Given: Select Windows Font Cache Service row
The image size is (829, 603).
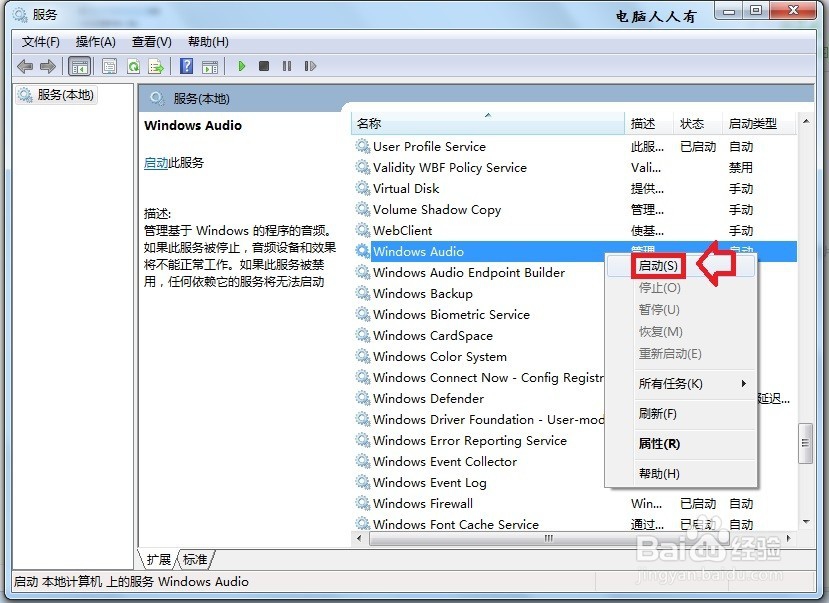Looking at the screenshot, I should click(574, 524).
